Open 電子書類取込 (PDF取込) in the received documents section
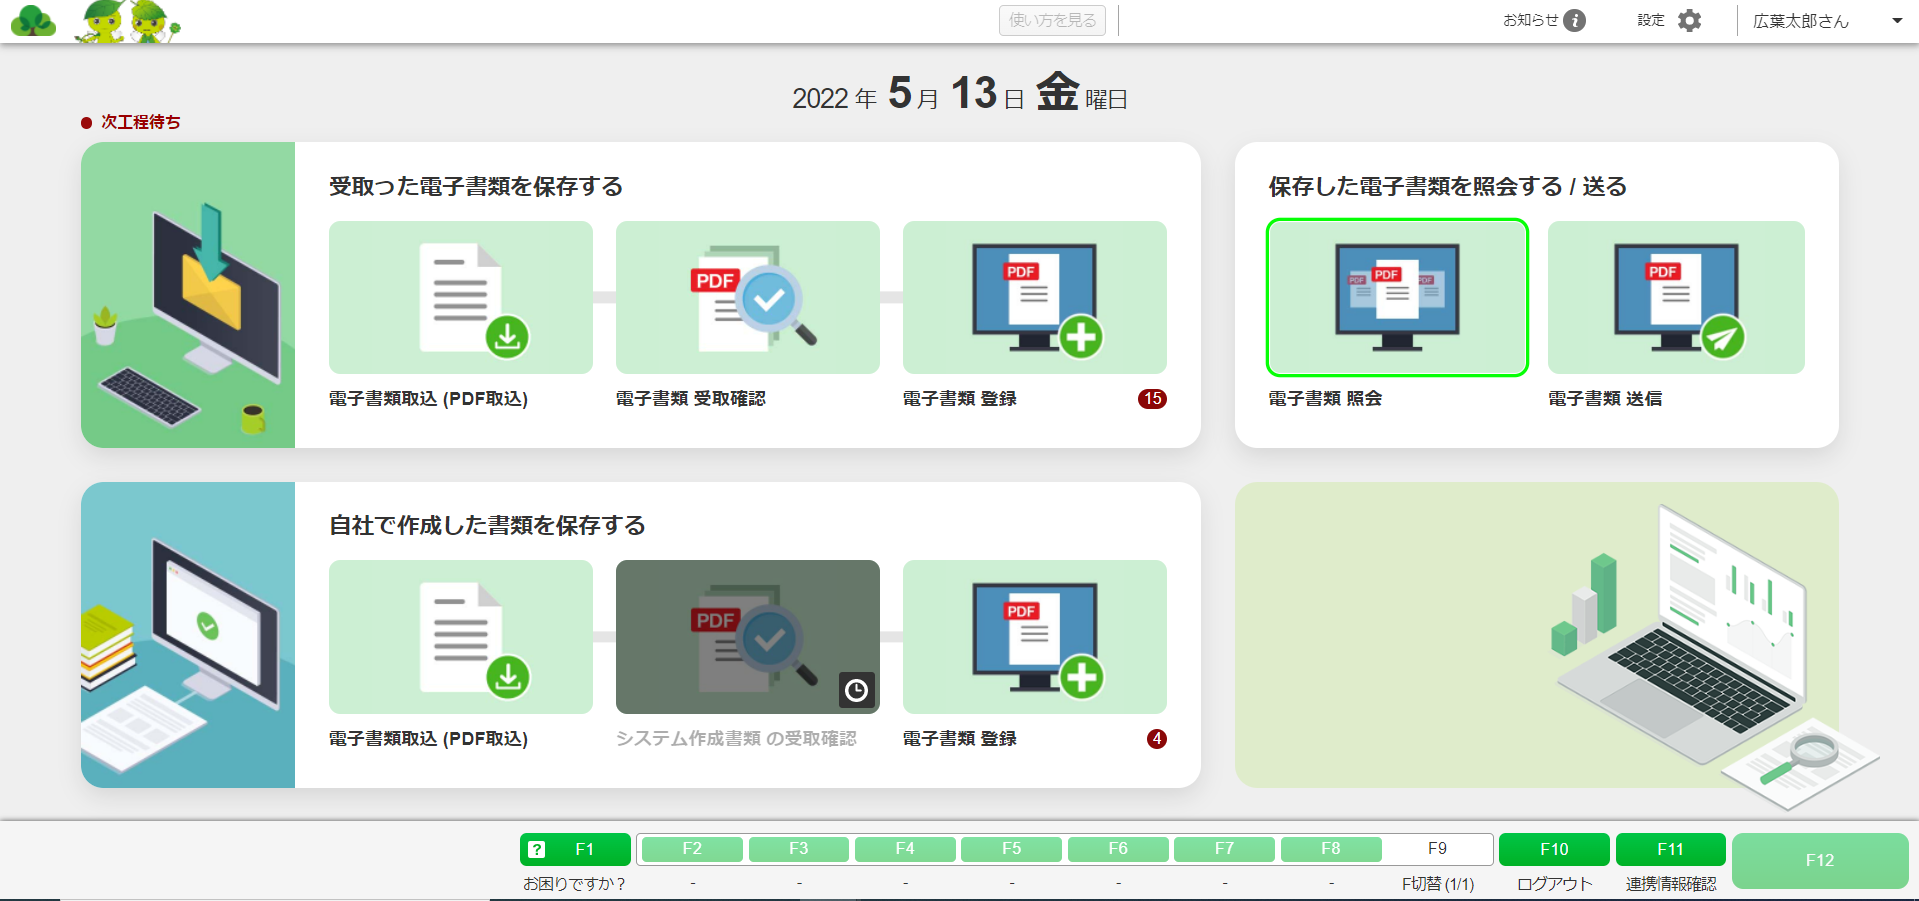The width and height of the screenshot is (1919, 901). (x=460, y=297)
